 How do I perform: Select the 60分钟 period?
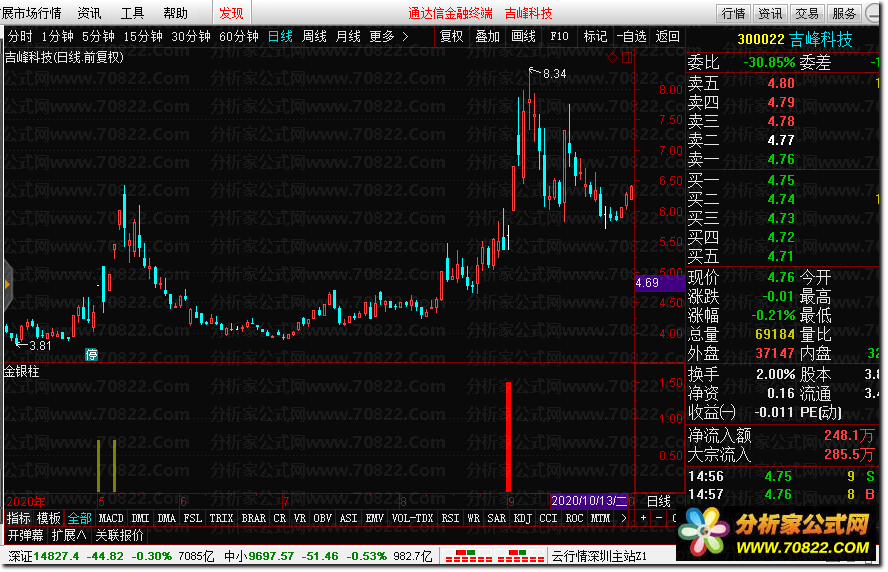(238, 37)
